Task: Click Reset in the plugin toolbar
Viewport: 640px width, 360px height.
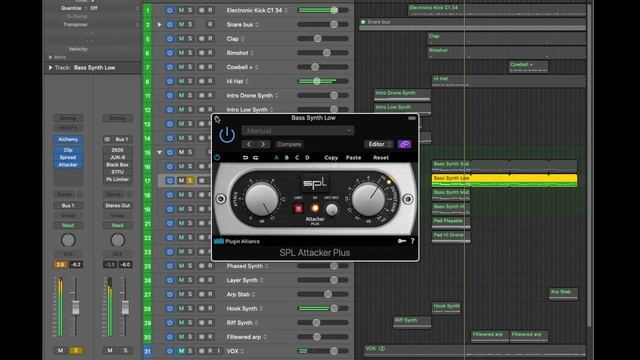Action: (381, 158)
